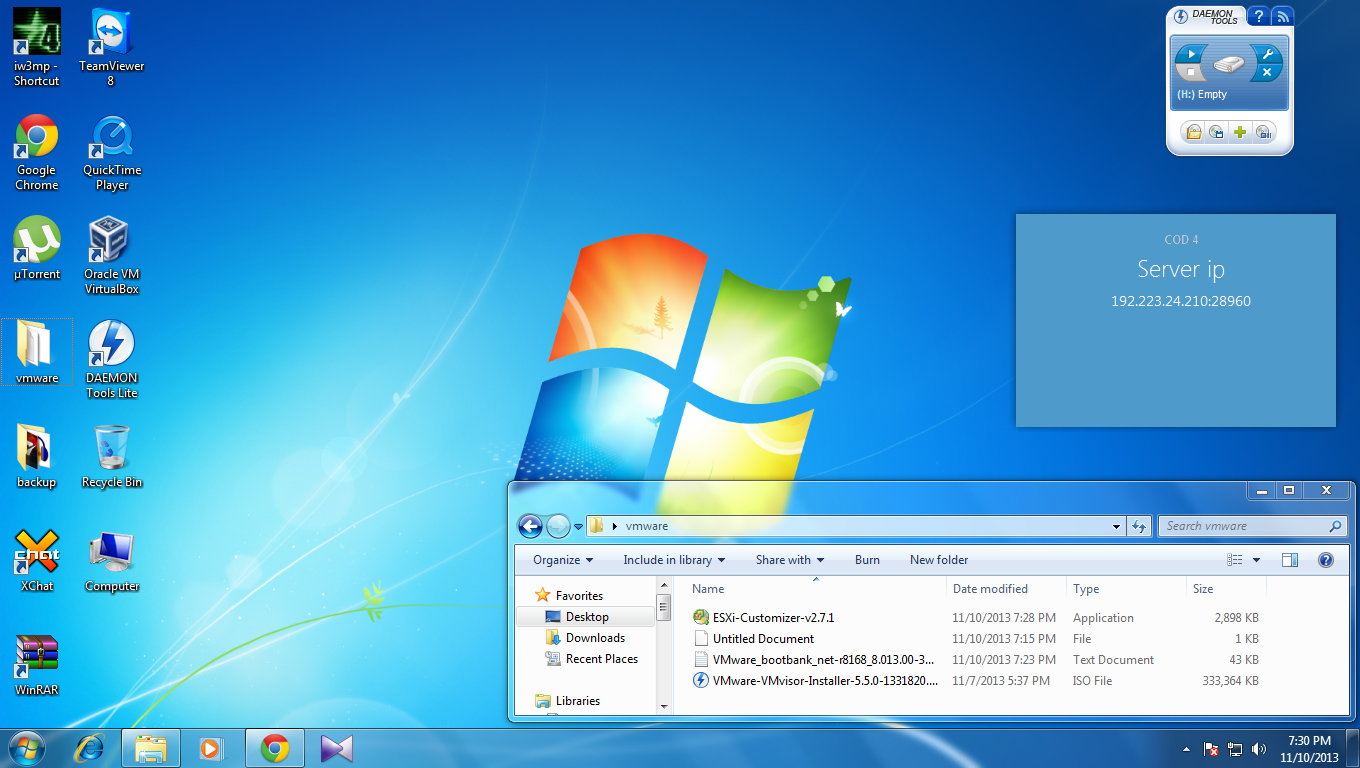The height and width of the screenshot is (768, 1360).
Task: Select the vmware folder on desktop
Action: tap(37, 352)
